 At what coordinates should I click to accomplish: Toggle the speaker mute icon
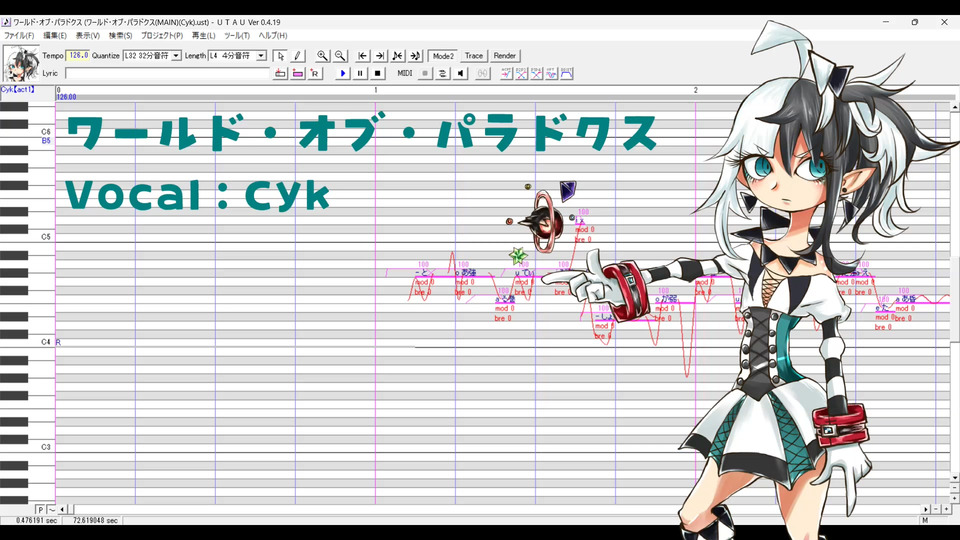pyautogui.click(x=460, y=73)
